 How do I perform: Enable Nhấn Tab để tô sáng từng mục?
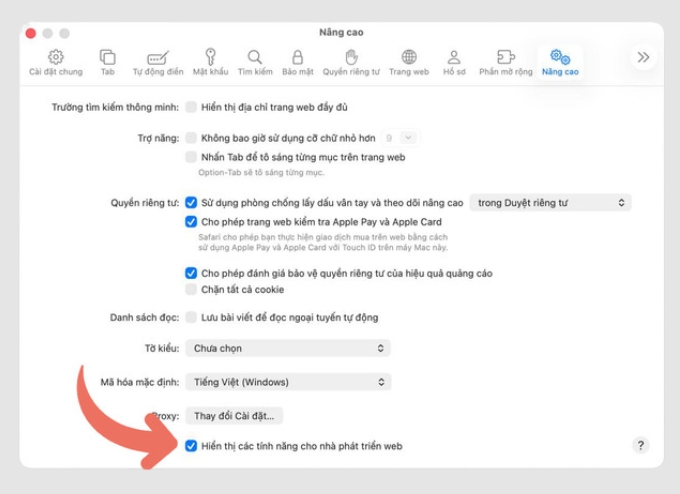tap(191, 157)
